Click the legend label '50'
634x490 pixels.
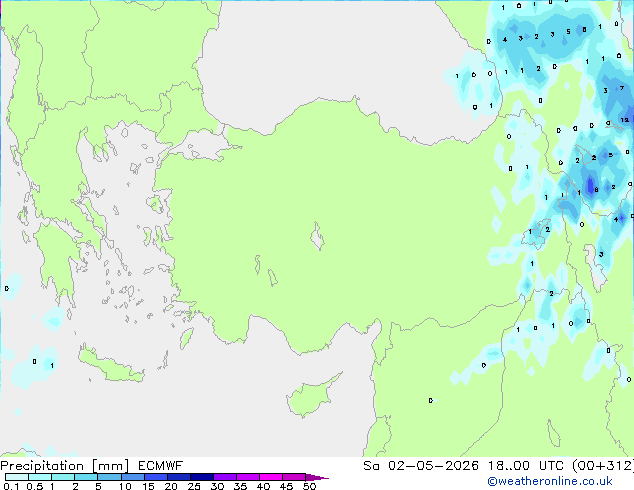[x=309, y=486]
